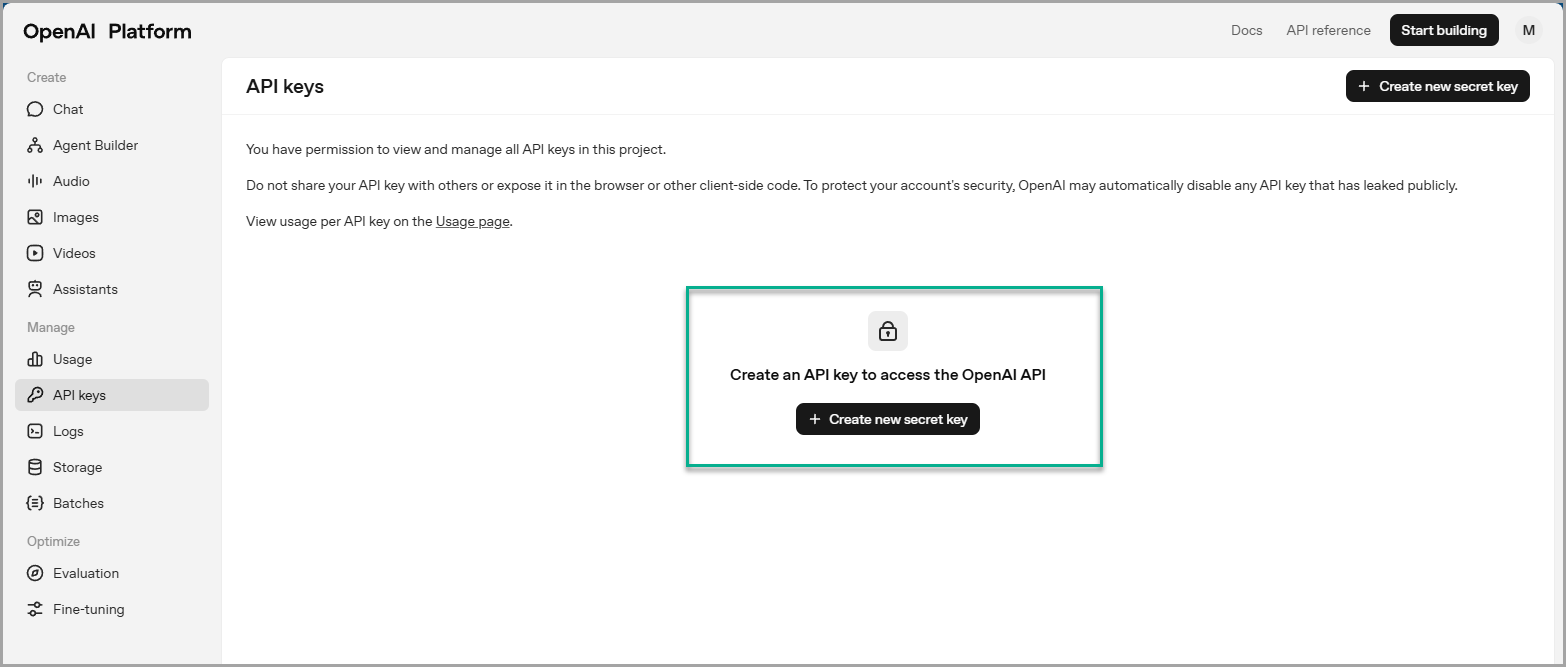The height and width of the screenshot is (667, 1566).
Task: Follow the Usage page hyperlink
Action: pos(472,221)
